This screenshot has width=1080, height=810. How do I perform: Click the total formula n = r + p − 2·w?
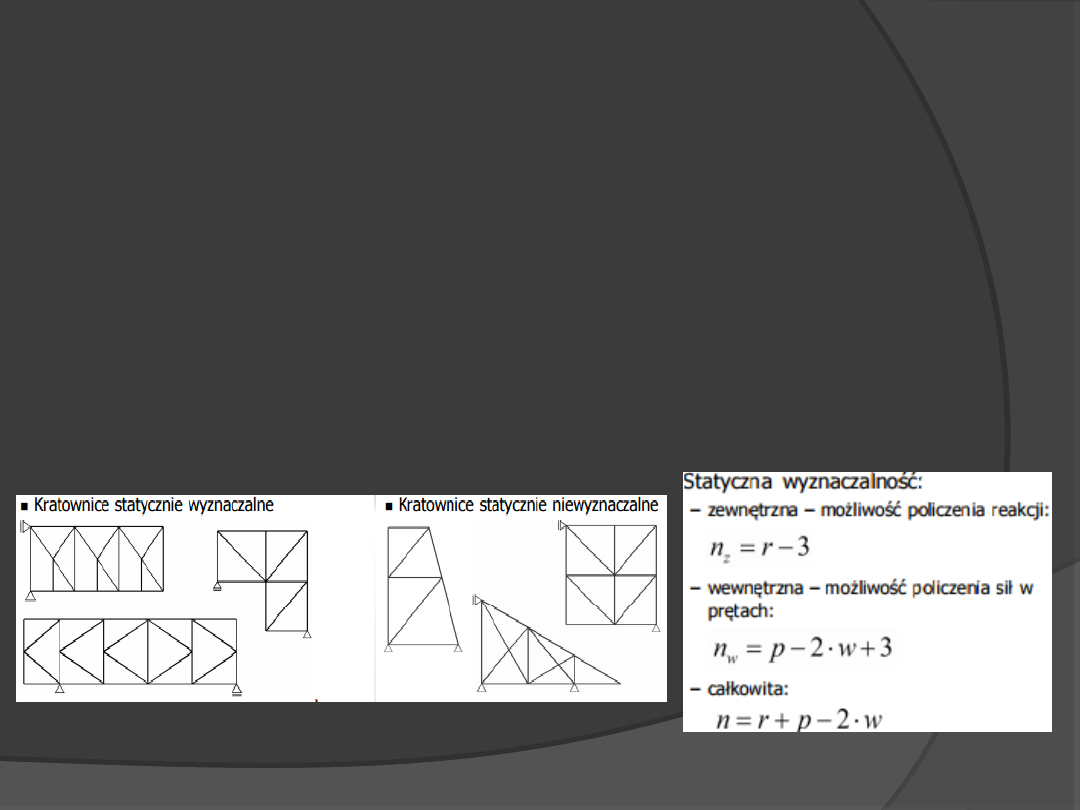click(x=799, y=718)
